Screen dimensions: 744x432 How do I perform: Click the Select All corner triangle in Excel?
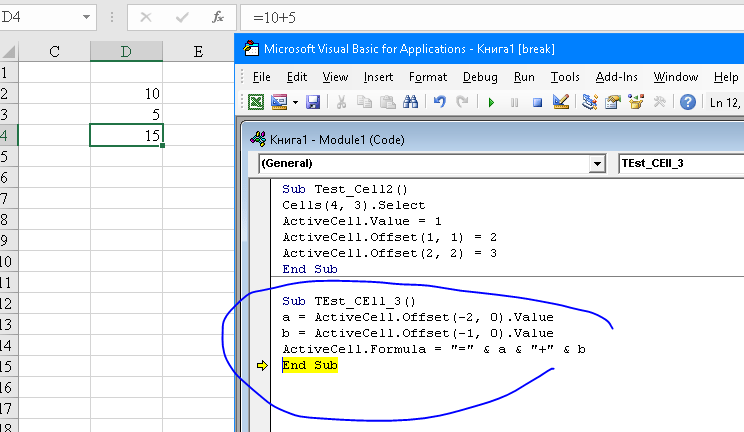[x=9, y=51]
